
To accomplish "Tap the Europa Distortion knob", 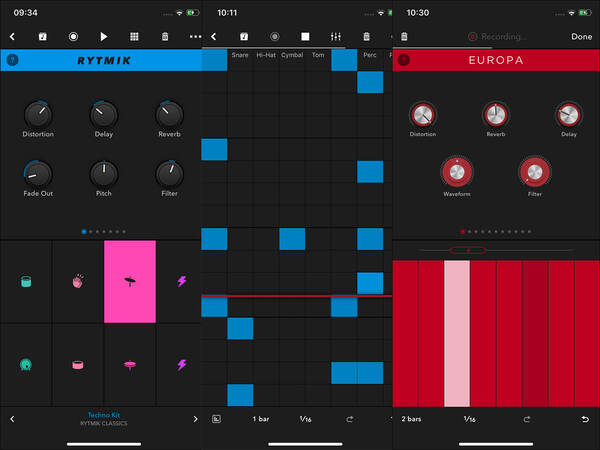I will coord(423,114).
